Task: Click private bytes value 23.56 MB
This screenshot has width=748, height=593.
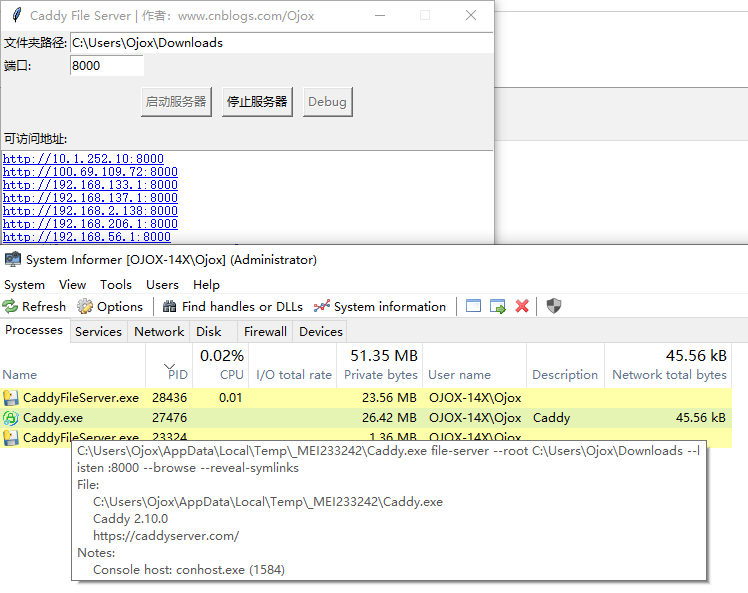Action: tap(389, 398)
